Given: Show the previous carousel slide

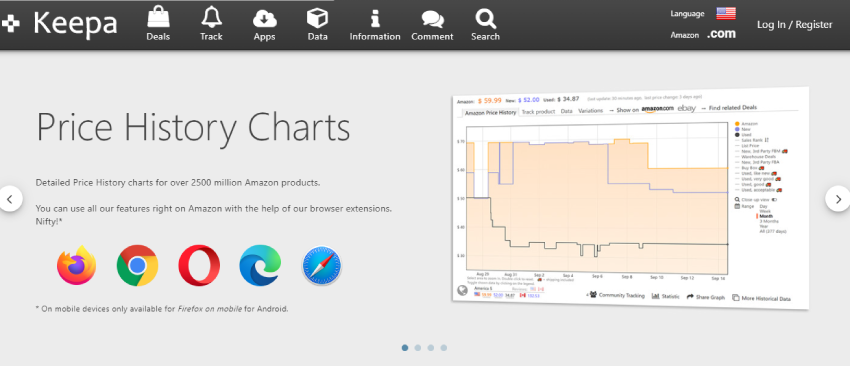Looking at the screenshot, I should click(x=10, y=199).
